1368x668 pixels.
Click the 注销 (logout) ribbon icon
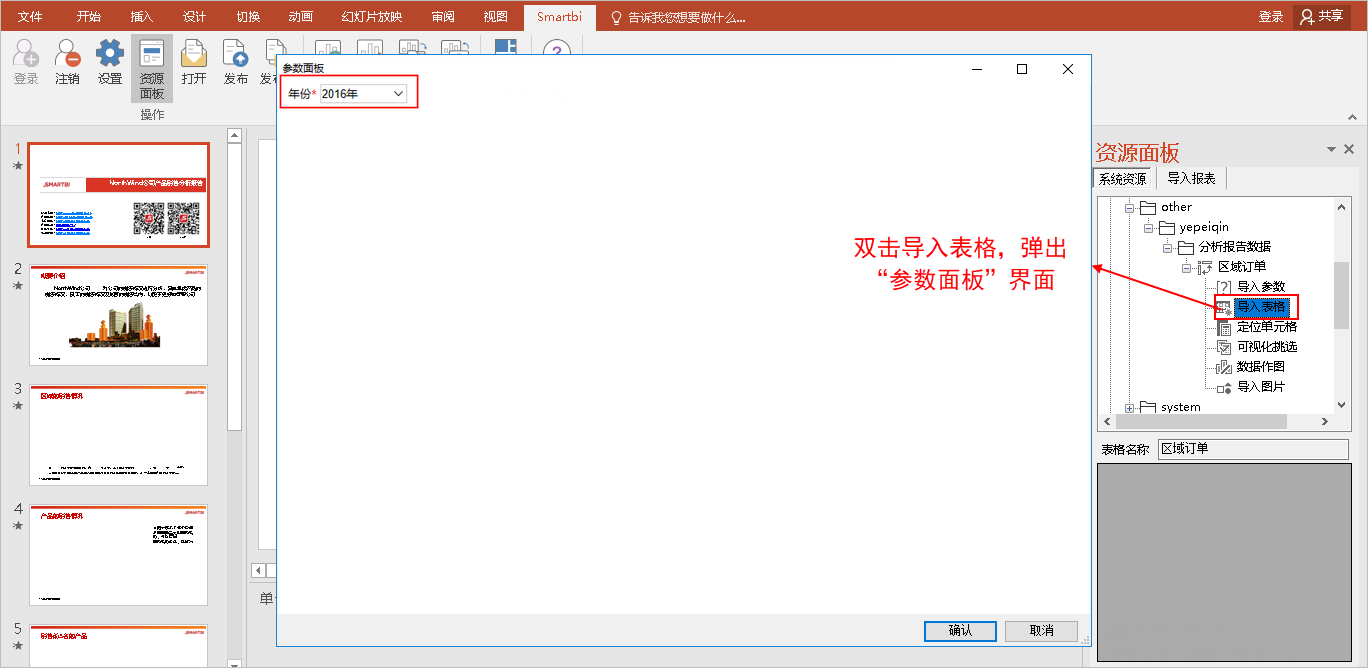(68, 62)
